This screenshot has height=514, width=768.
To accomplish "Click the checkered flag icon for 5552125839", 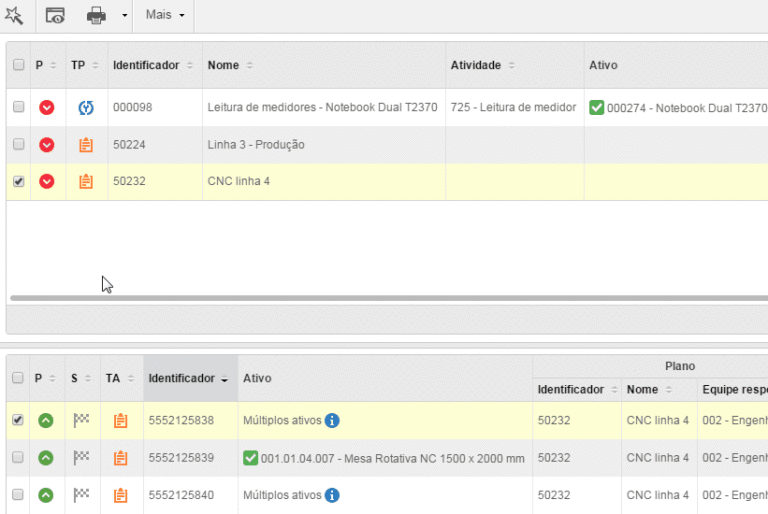I will point(81,458).
